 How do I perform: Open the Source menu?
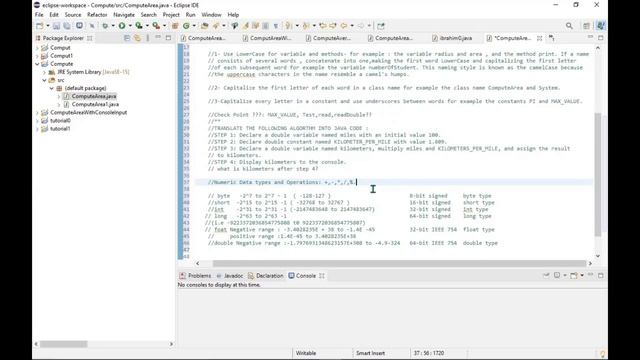[73, 15]
